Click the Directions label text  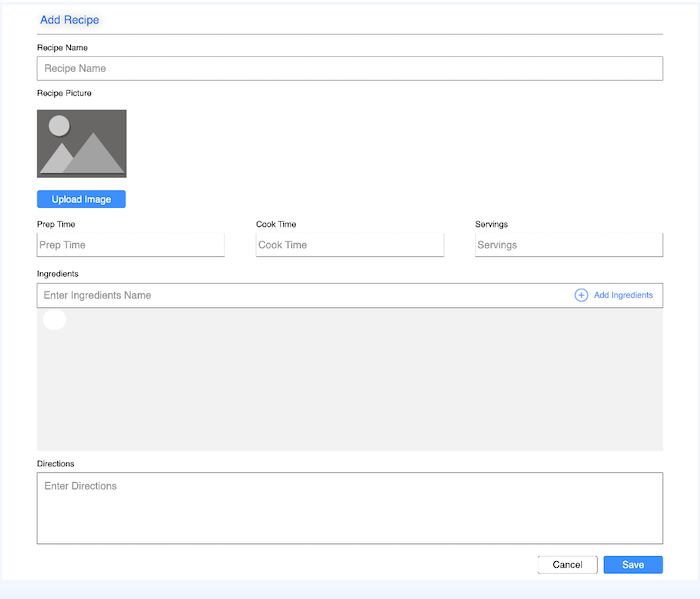[x=55, y=463]
